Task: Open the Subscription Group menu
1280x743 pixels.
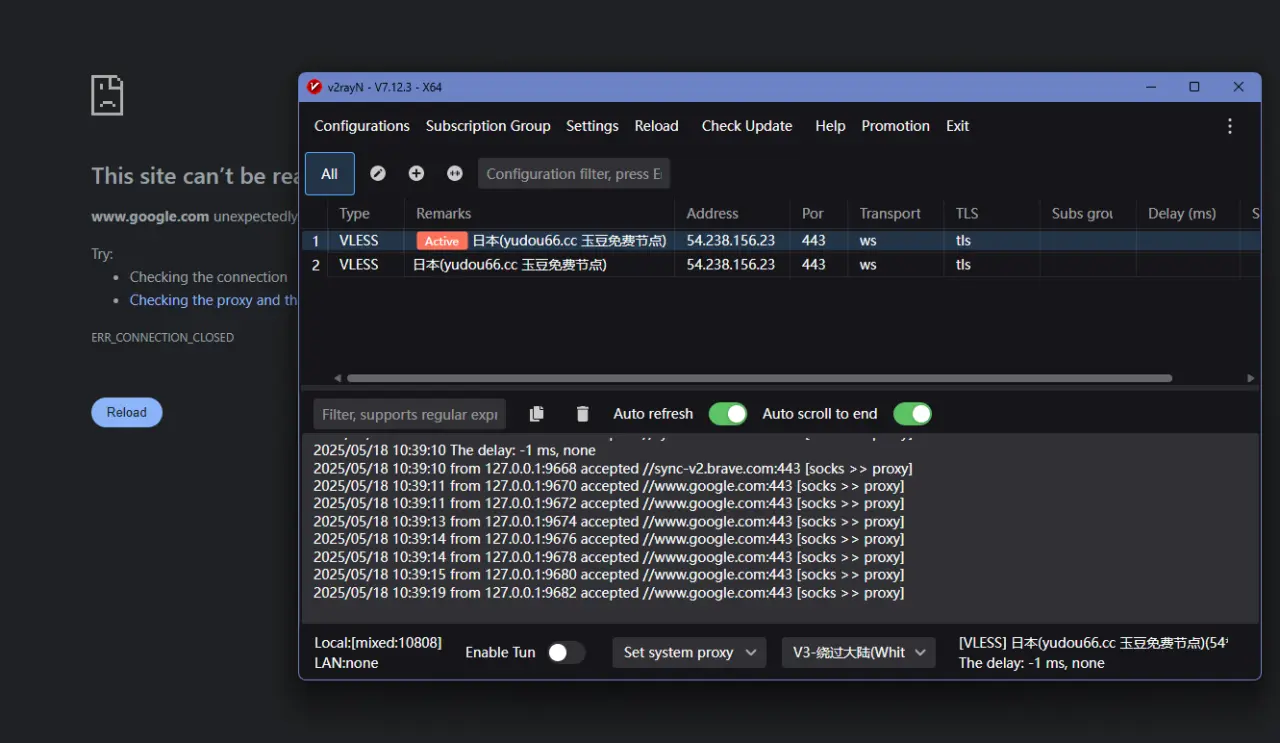Action: click(488, 126)
